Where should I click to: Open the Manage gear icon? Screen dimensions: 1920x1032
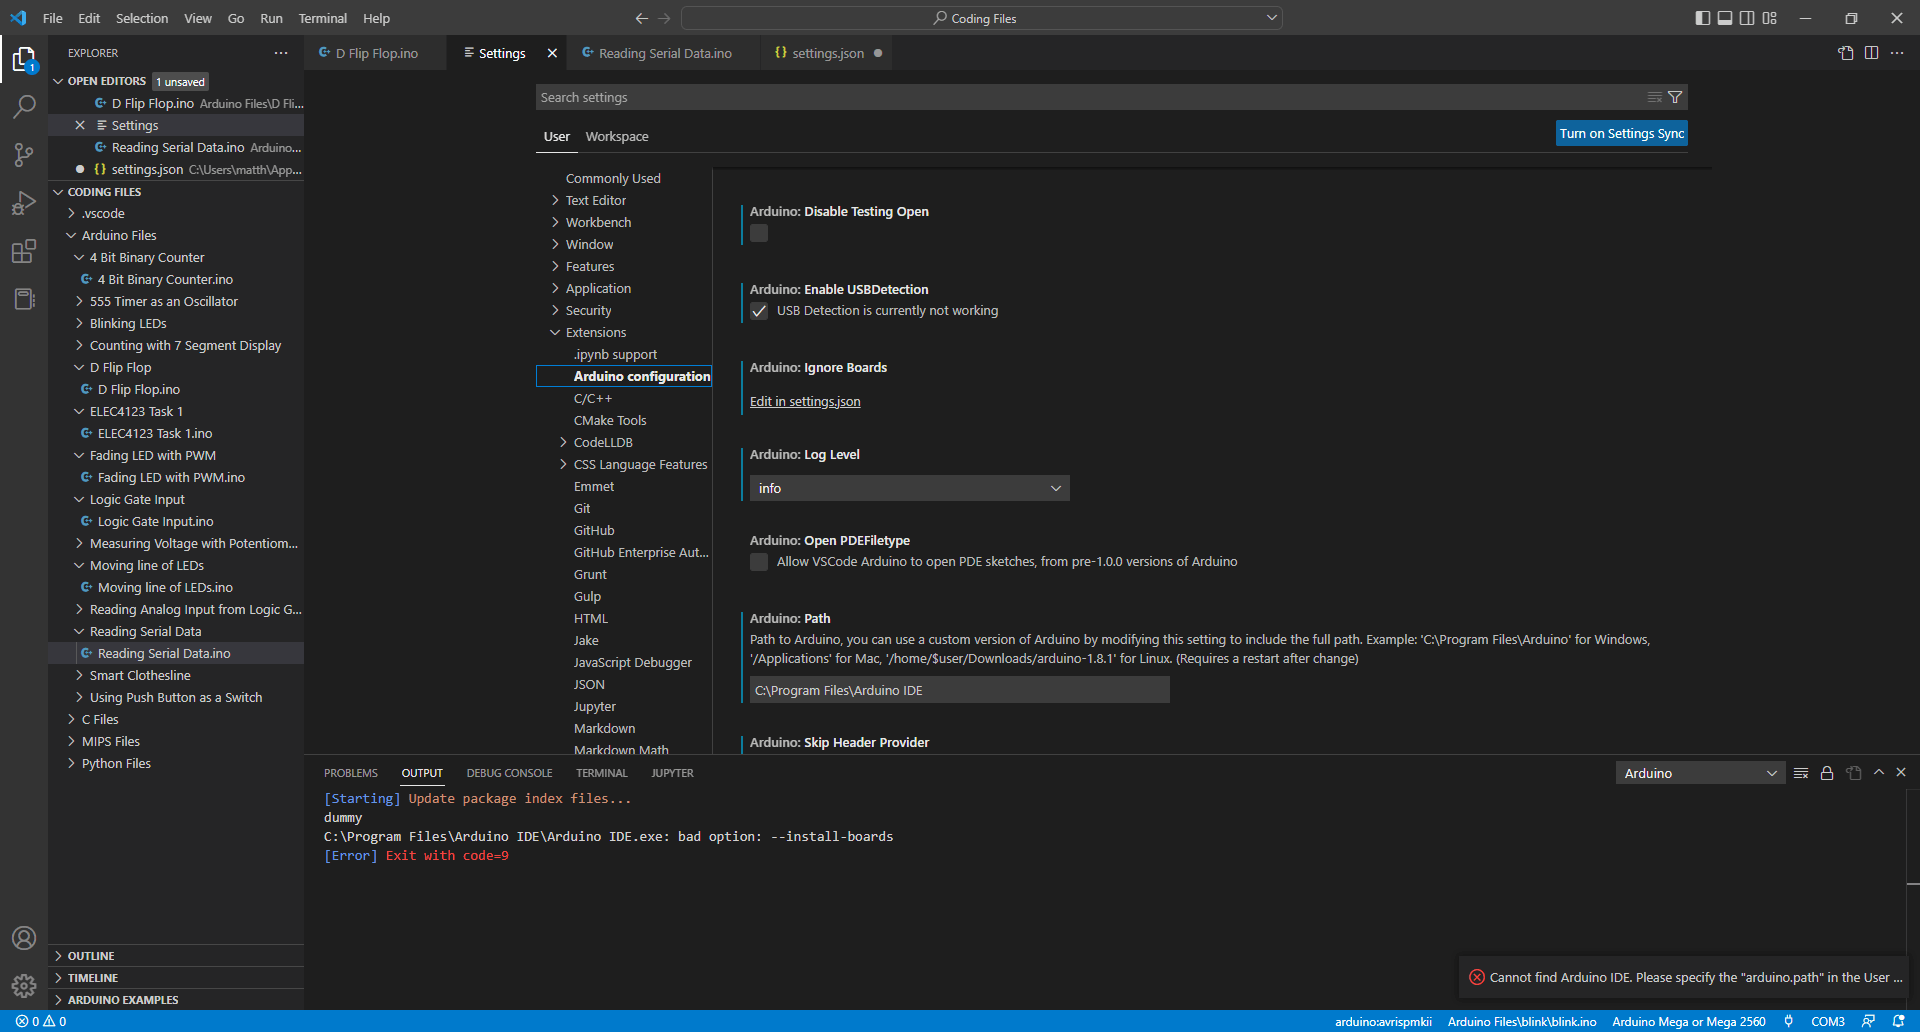24,986
